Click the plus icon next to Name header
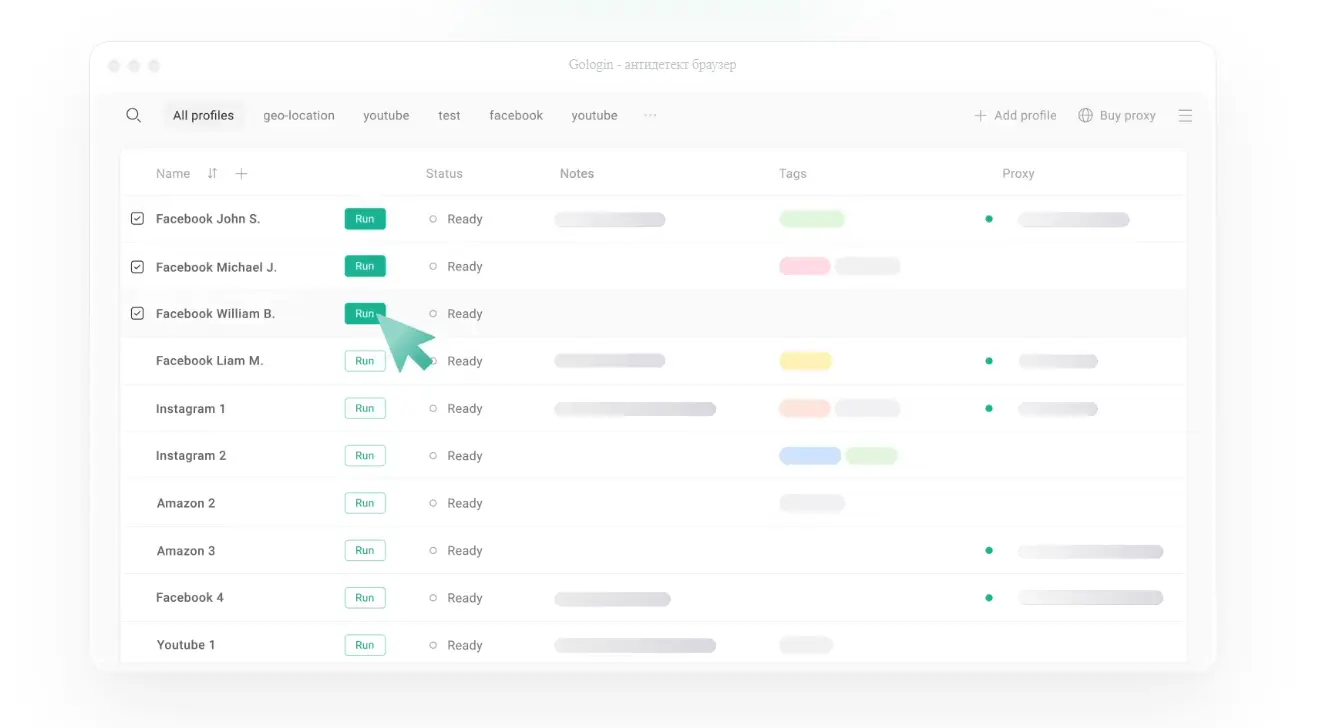 pos(241,173)
